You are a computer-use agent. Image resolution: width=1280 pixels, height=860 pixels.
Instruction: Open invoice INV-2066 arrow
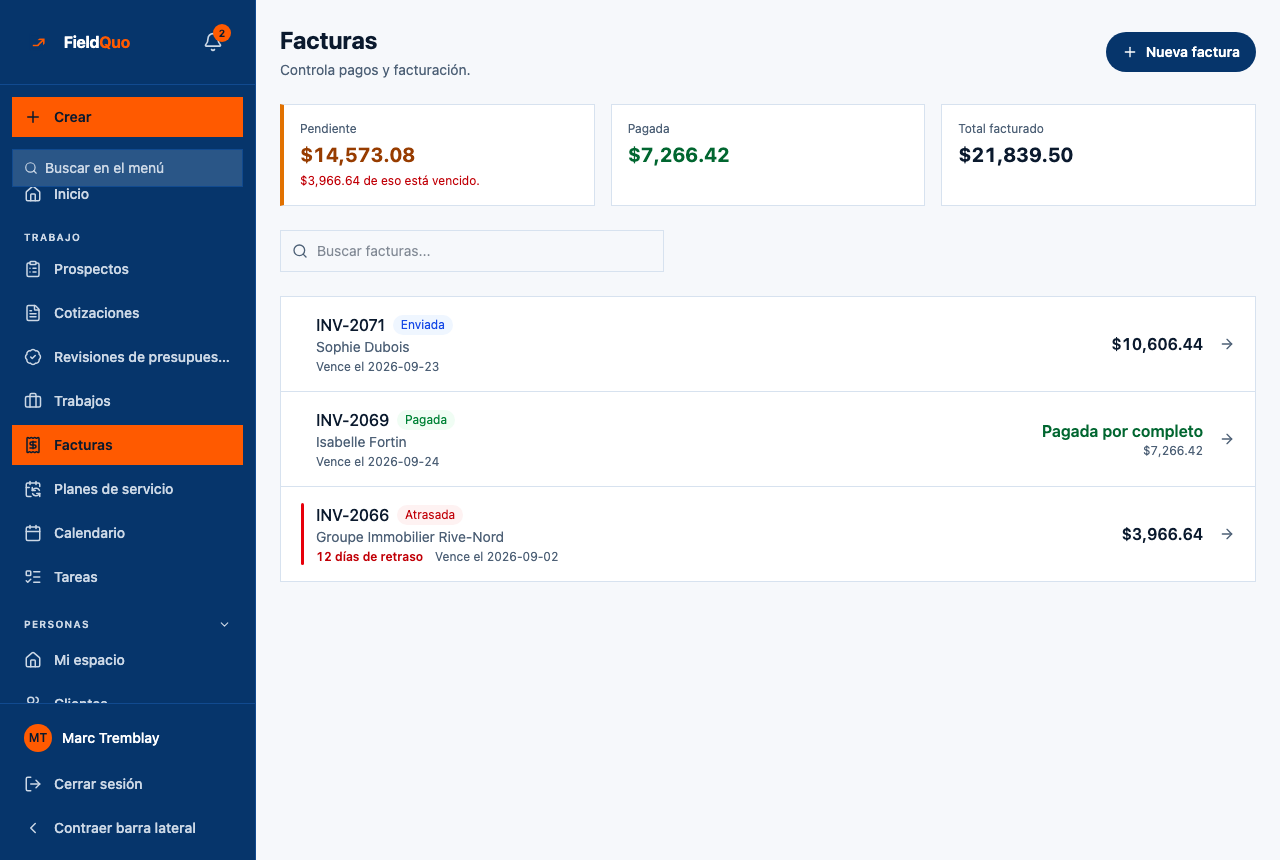tap(1227, 534)
